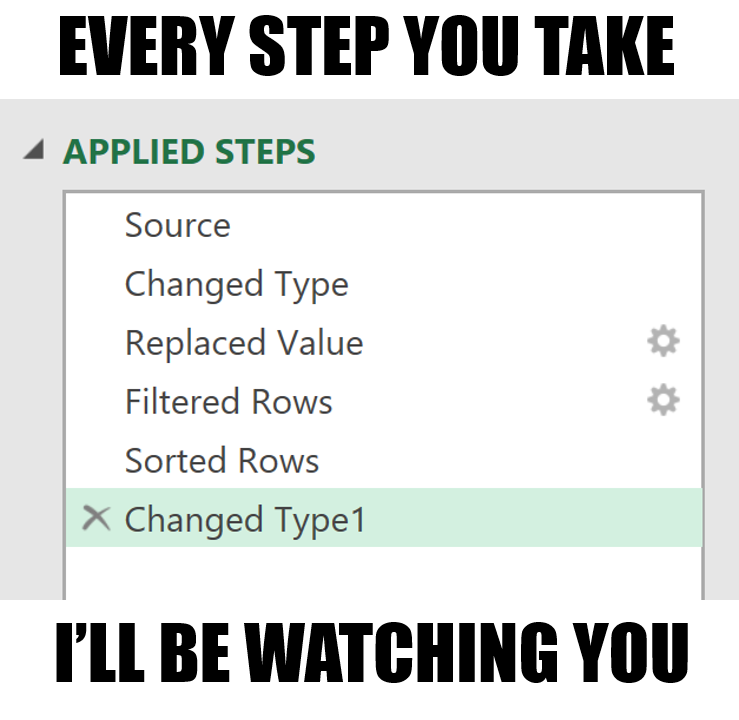This screenshot has height=720, width=739.
Task: Click green highlight right of Changed Type1 text
Action: 530,519
